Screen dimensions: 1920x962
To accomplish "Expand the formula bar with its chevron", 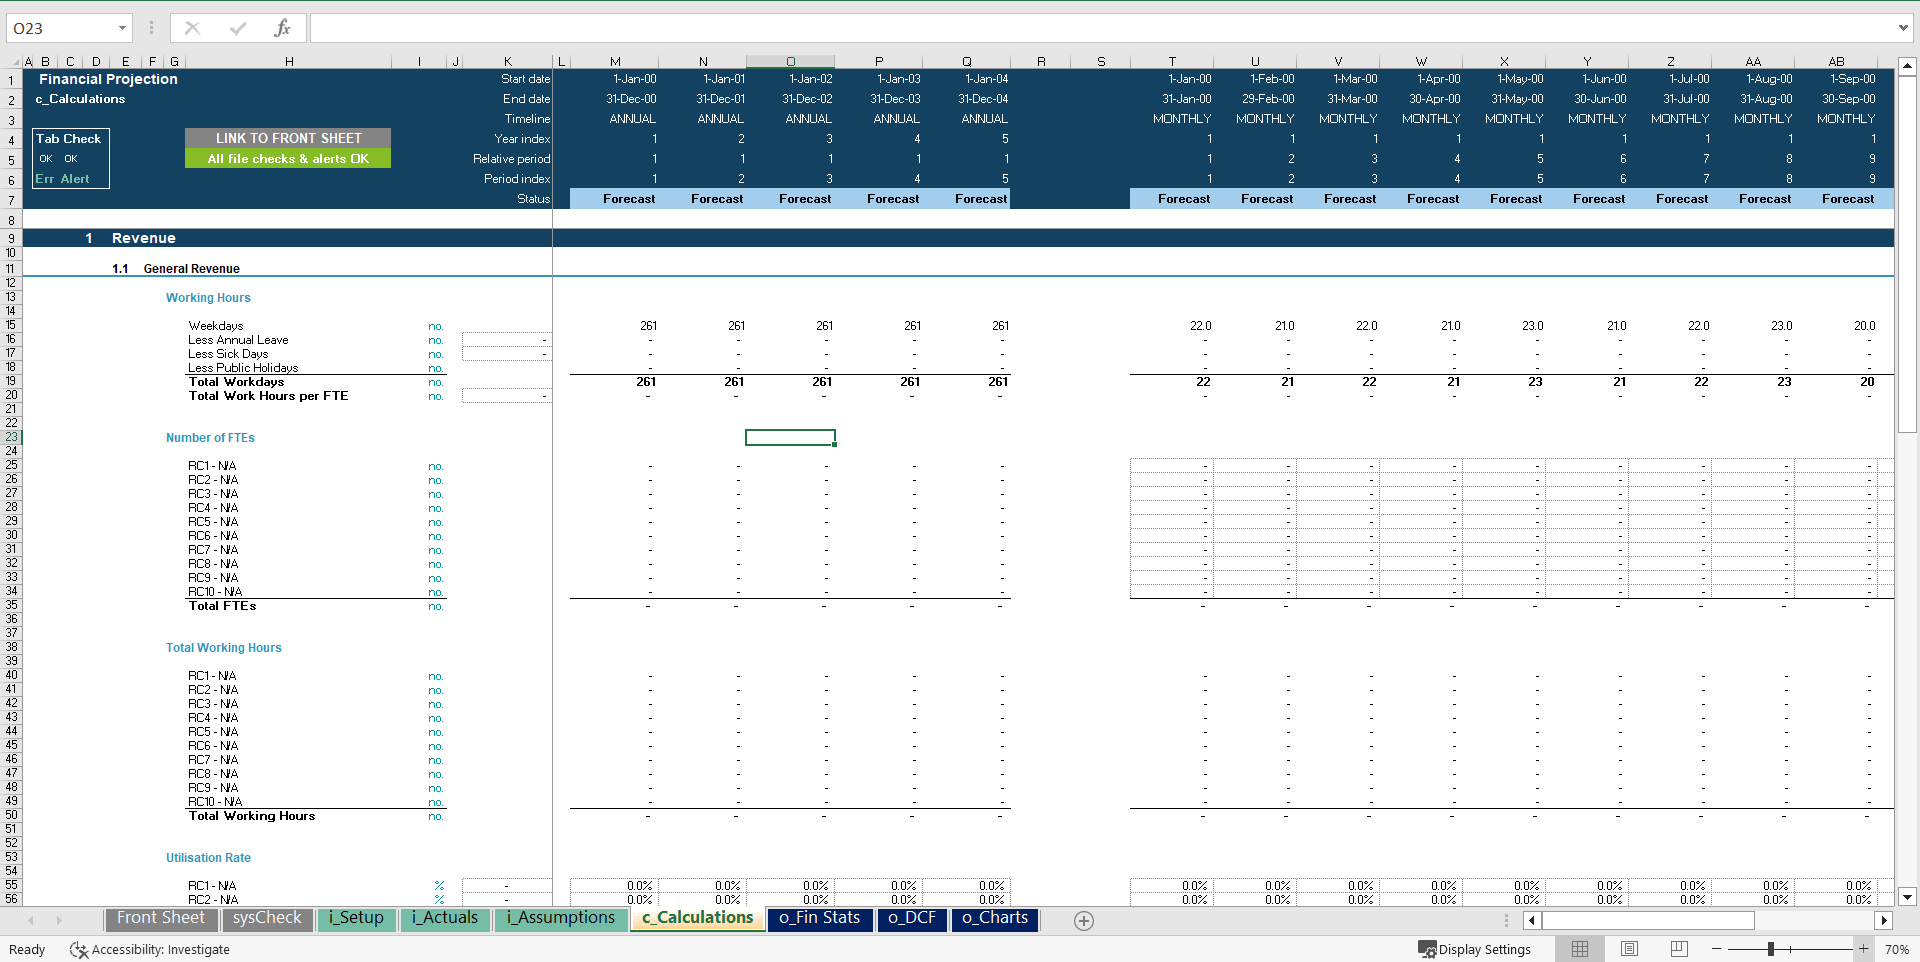I will [1903, 27].
